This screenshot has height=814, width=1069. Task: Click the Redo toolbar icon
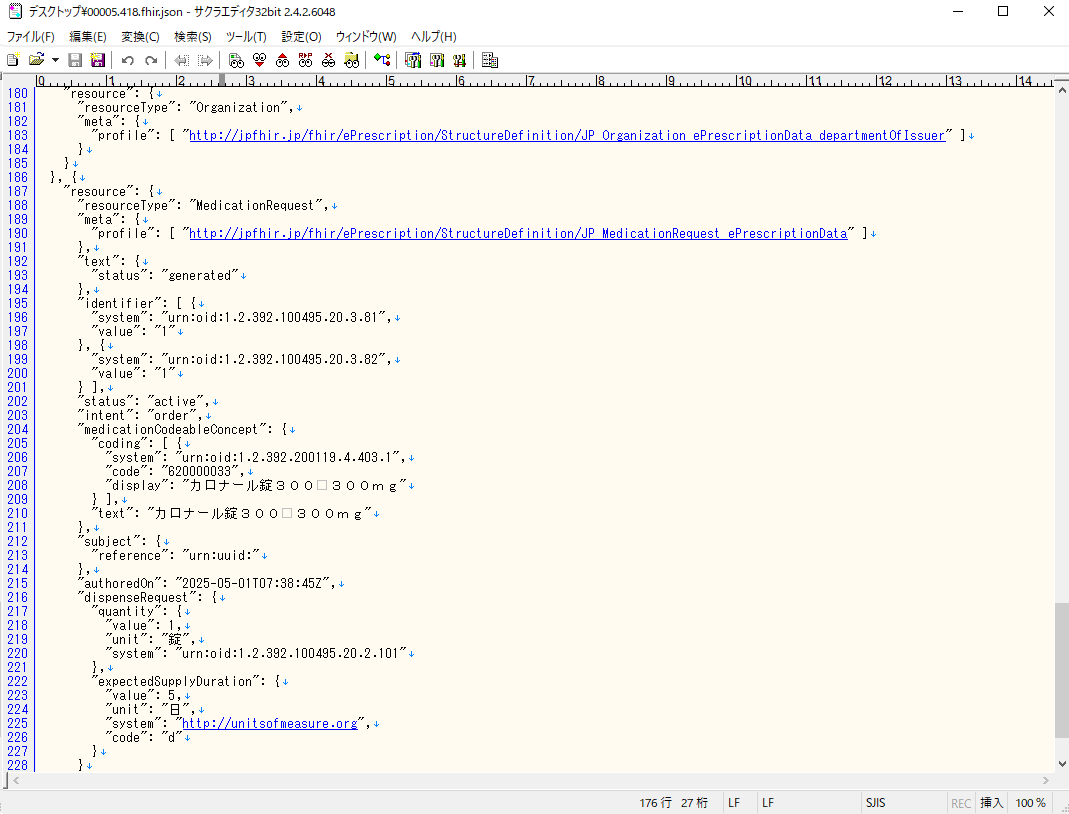click(x=151, y=60)
